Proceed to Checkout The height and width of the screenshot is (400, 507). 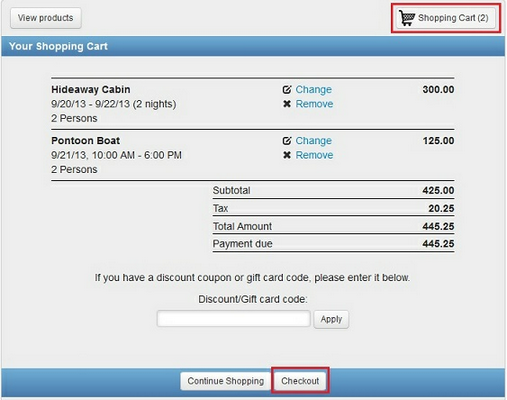[x=300, y=381]
